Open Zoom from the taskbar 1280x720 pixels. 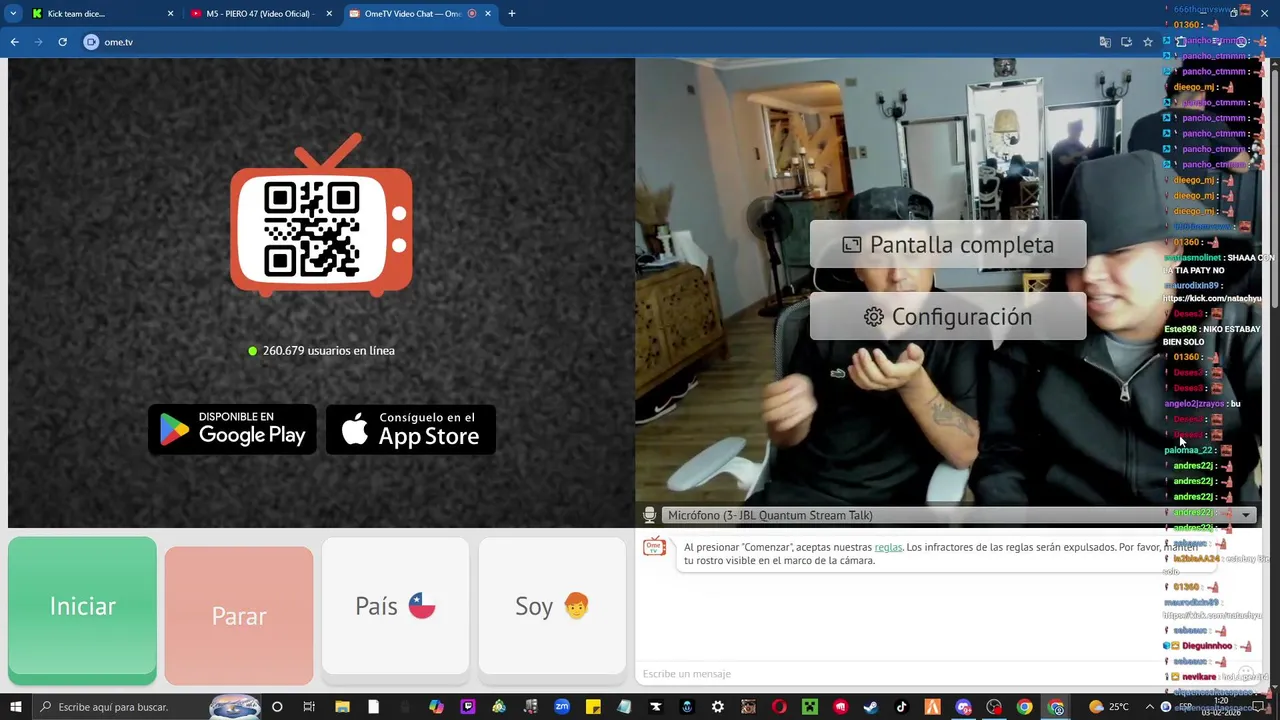pos(561,707)
